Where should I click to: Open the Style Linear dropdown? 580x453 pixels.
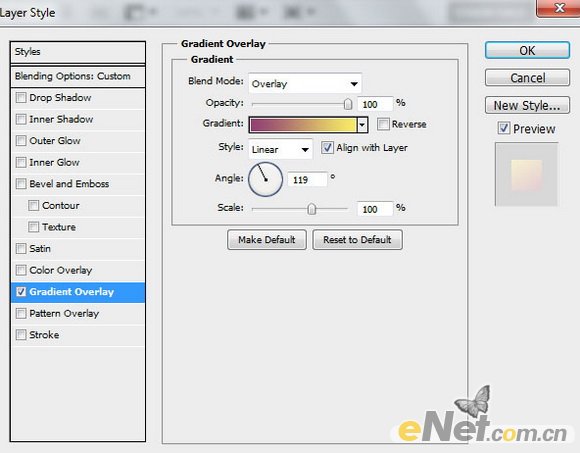coord(280,149)
